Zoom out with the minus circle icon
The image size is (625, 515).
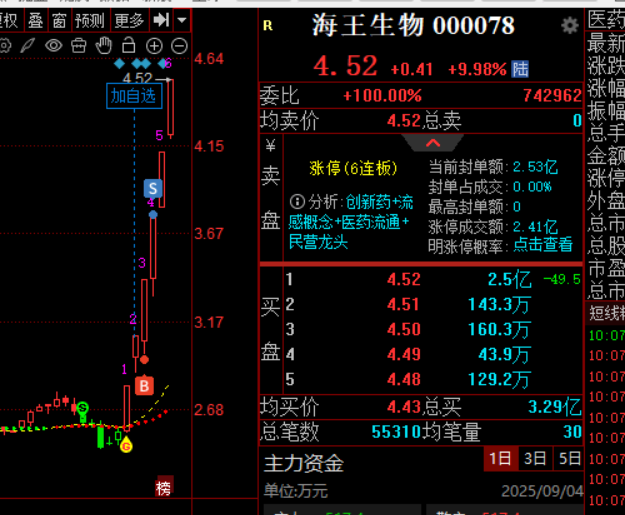(x=179, y=46)
